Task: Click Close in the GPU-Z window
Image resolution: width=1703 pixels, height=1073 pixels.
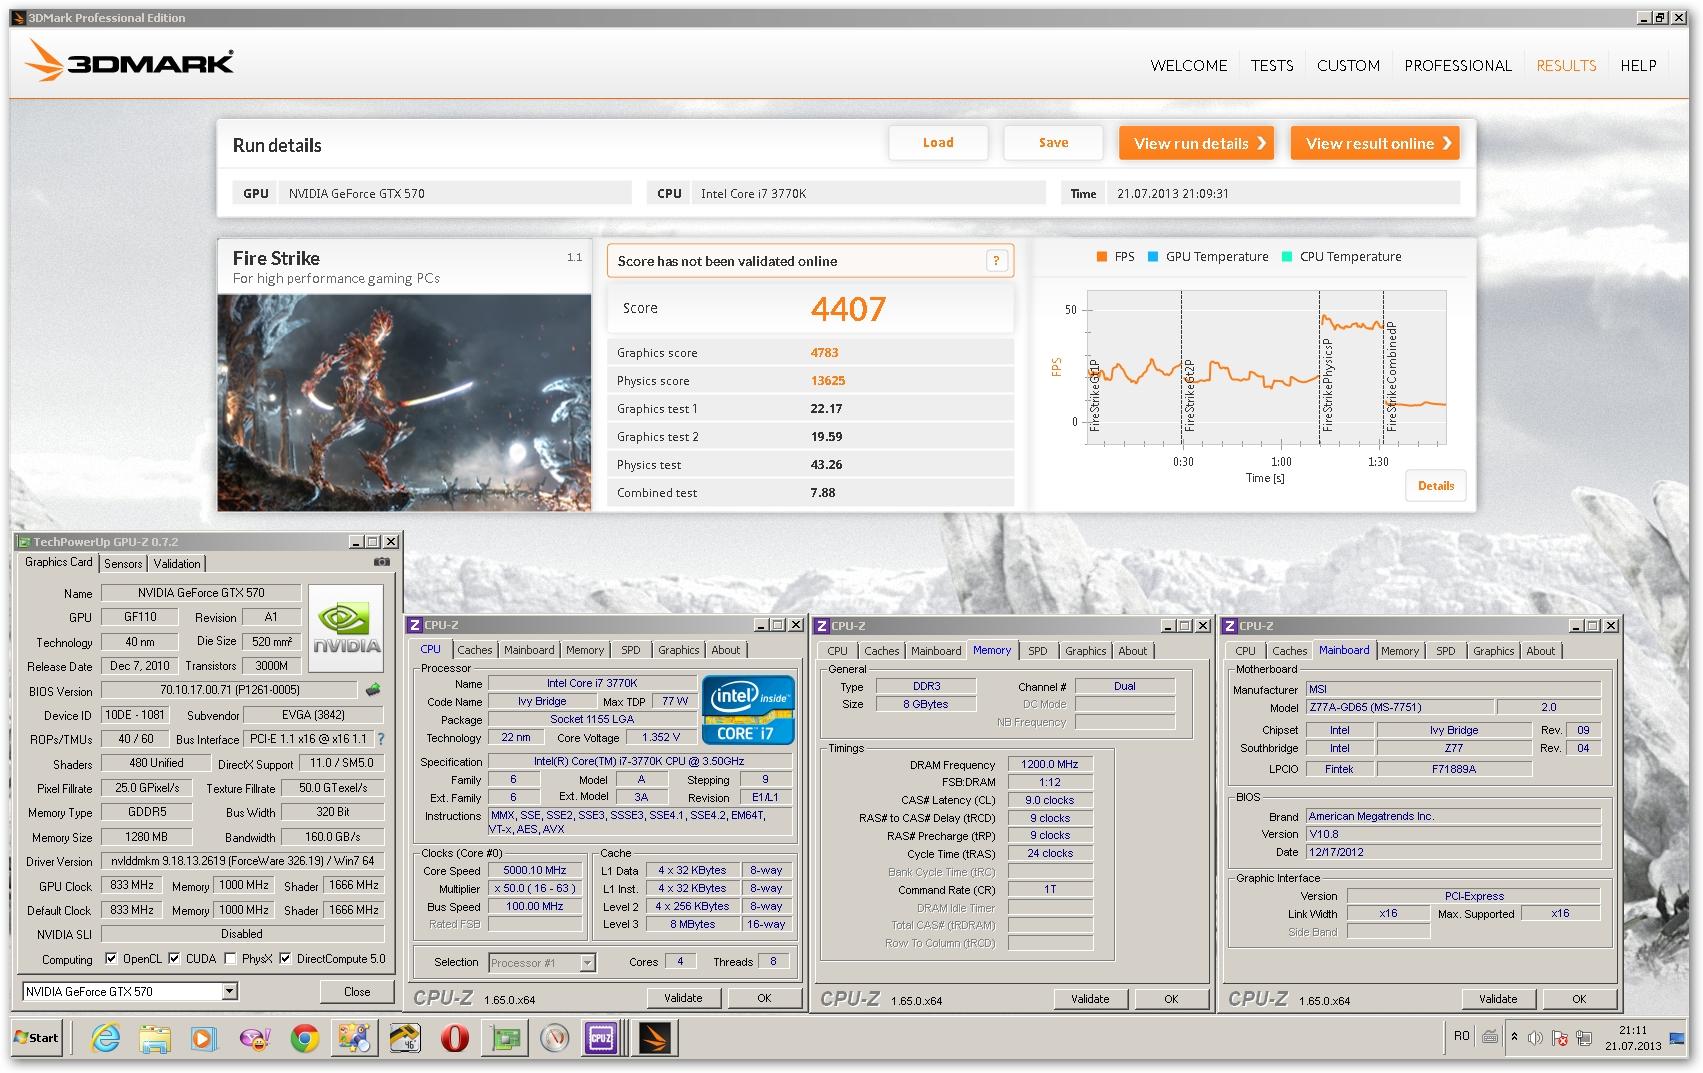Action: [x=357, y=991]
